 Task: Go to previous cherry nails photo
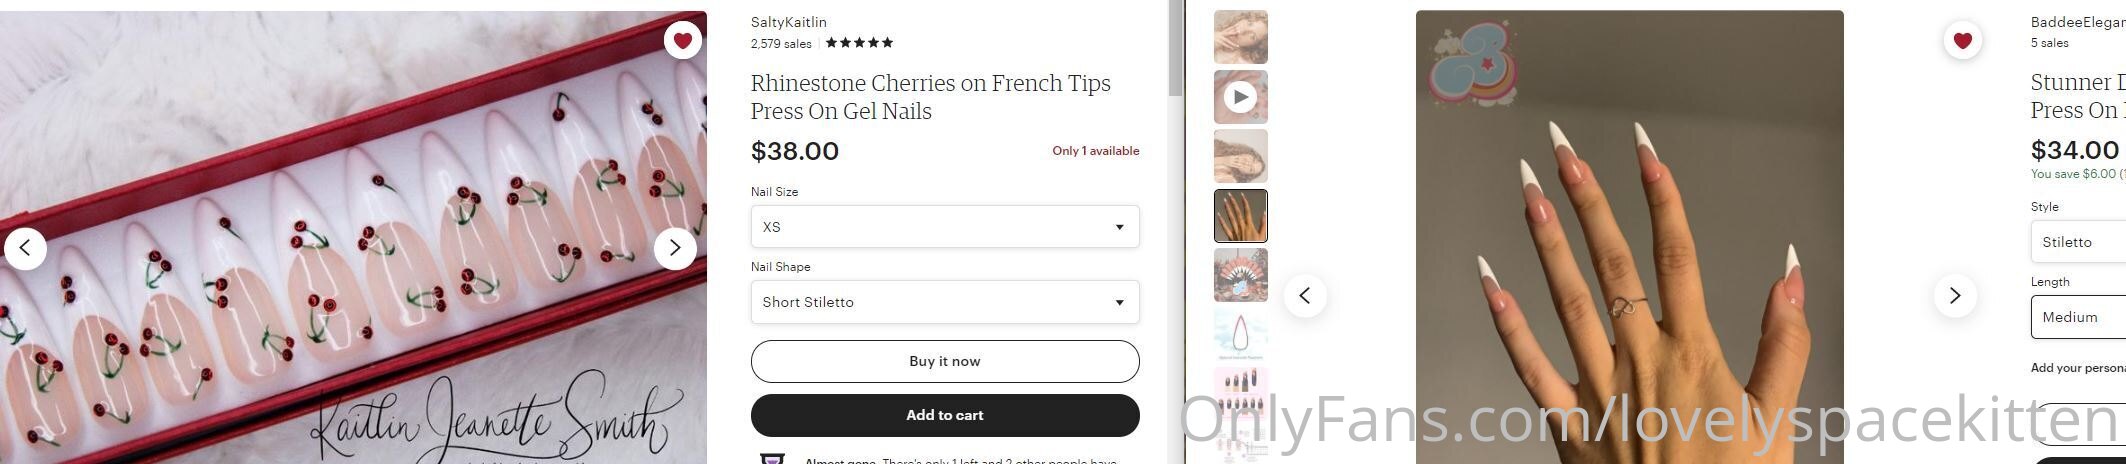click(x=25, y=248)
